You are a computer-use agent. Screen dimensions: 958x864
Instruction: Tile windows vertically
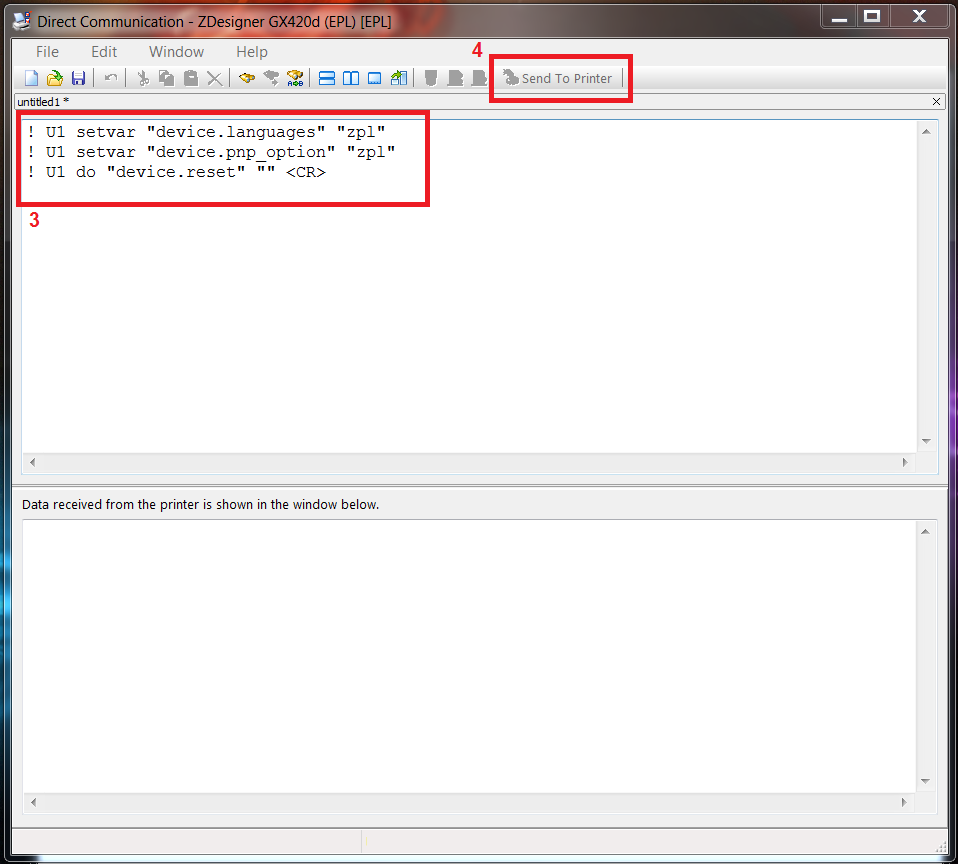pos(351,78)
